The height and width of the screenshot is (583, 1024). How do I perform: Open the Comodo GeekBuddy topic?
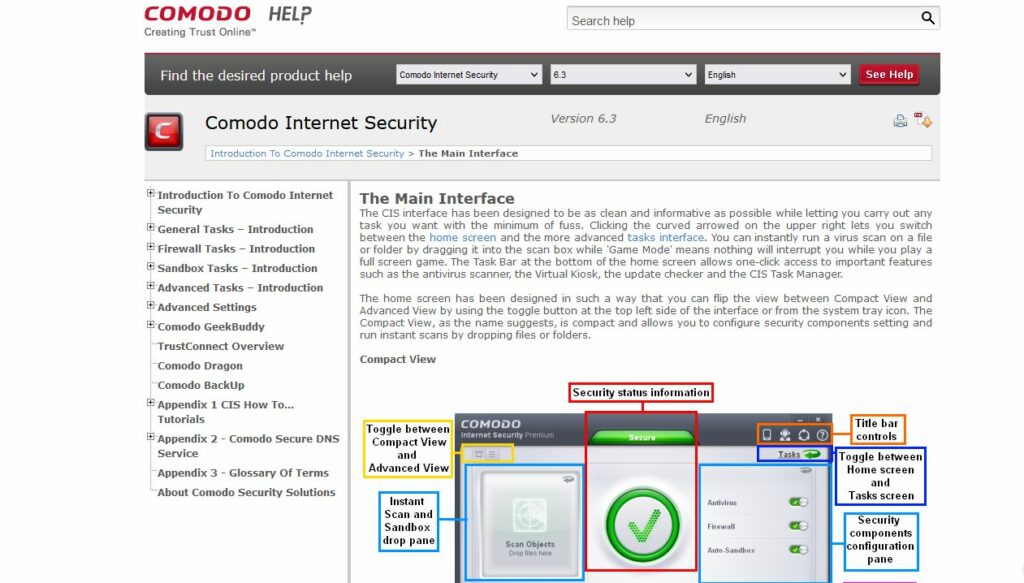tap(210, 327)
